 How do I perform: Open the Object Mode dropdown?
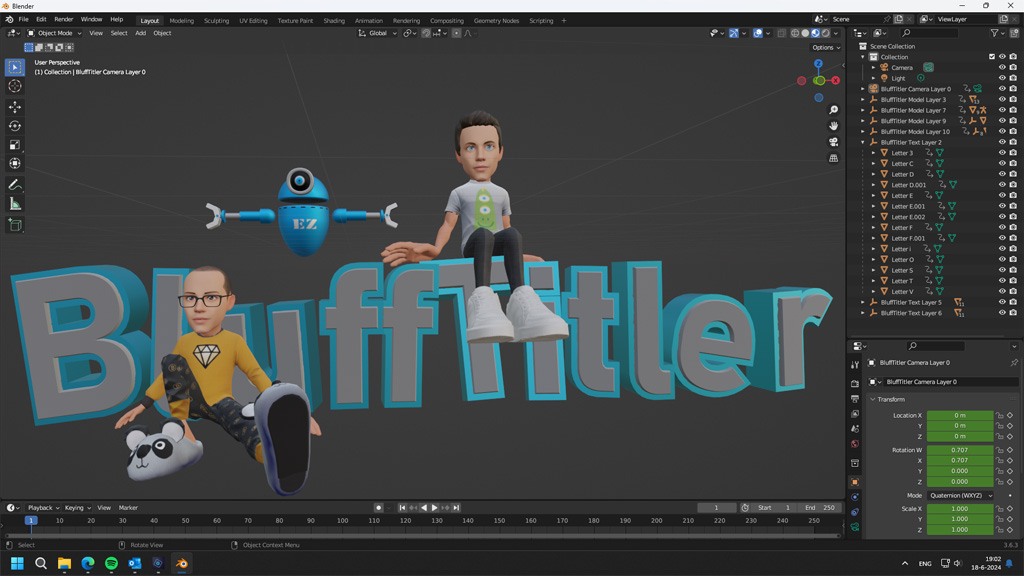(54, 33)
